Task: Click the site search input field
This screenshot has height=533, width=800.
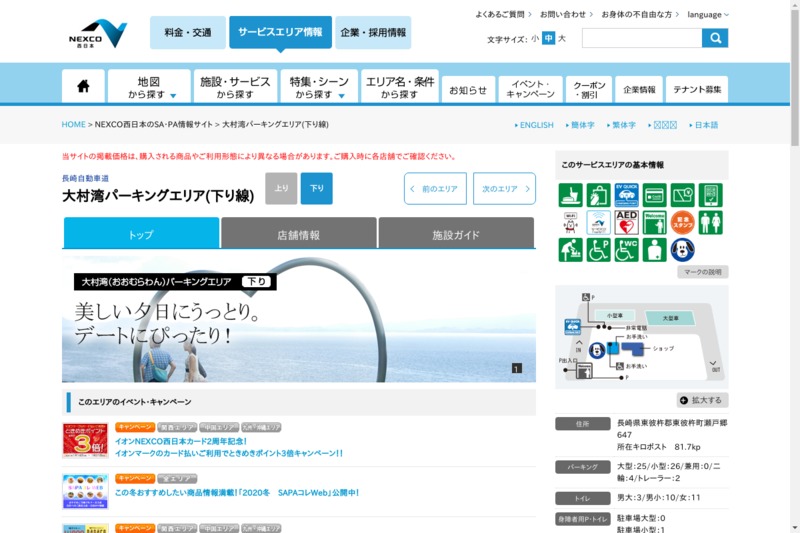Action: (x=641, y=38)
